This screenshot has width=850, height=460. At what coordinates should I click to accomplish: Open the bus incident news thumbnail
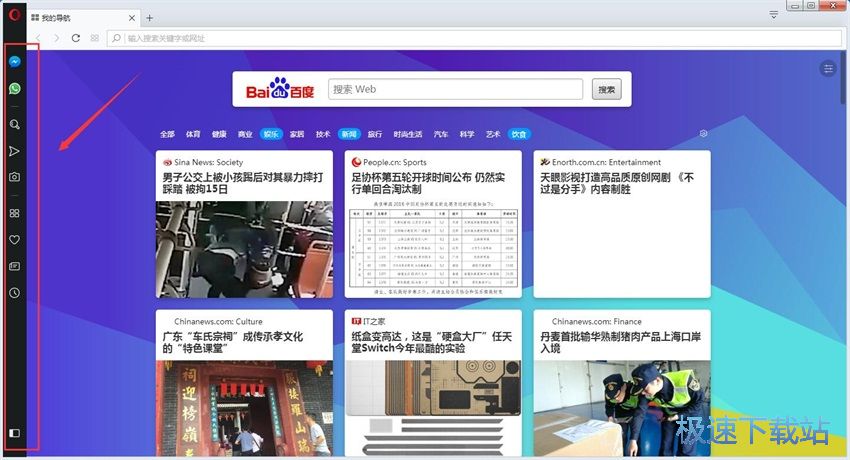coord(244,249)
